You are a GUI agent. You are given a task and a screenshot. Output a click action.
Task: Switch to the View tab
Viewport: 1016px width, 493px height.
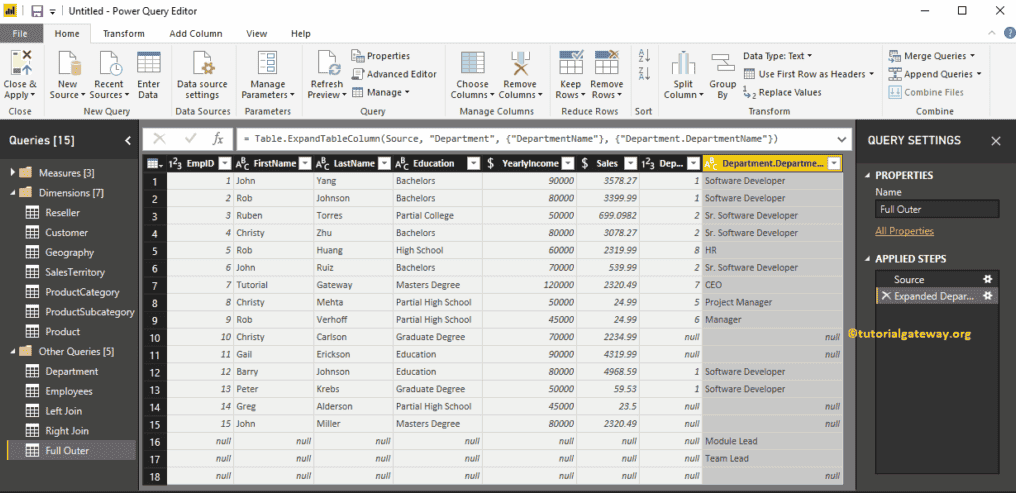[x=257, y=34]
